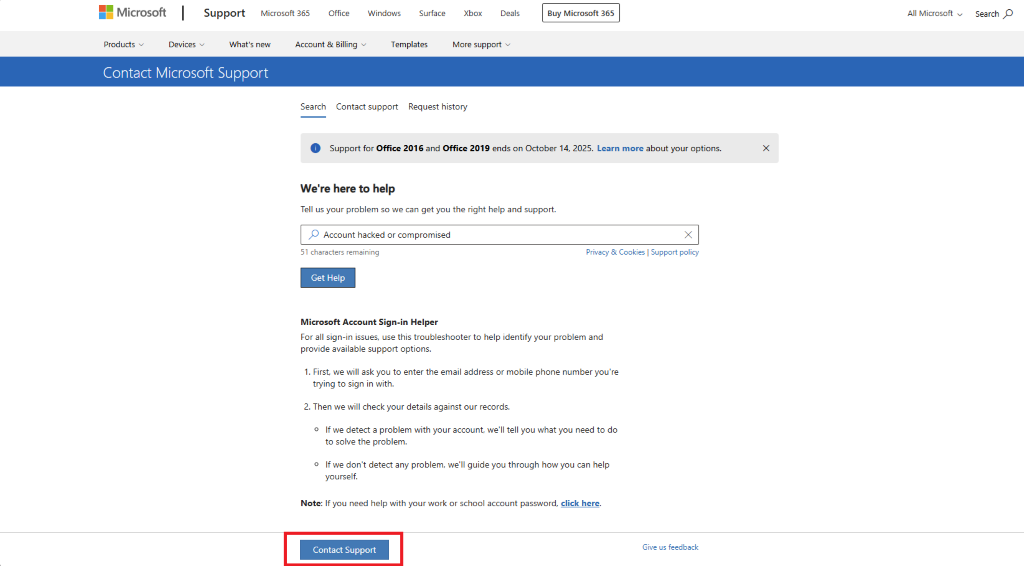Expand the Devices dropdown

coord(186,44)
